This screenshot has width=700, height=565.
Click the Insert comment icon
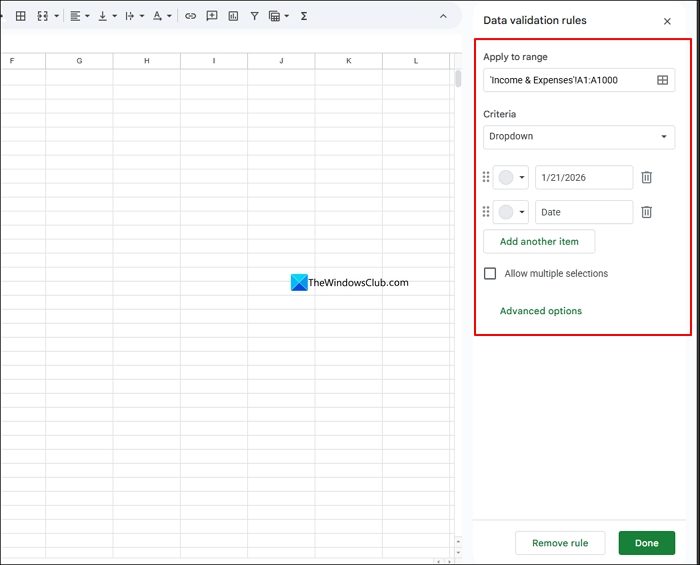coord(212,16)
